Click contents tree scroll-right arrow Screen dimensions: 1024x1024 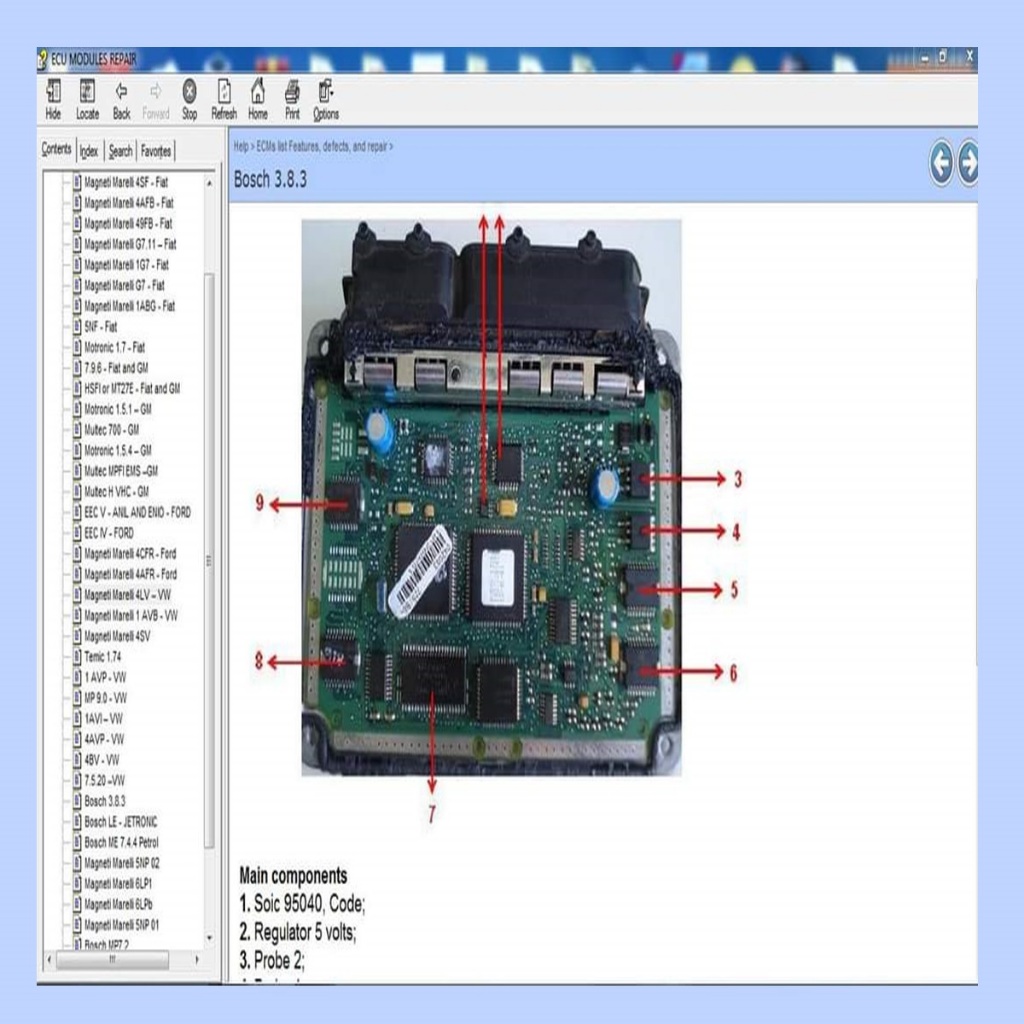(197, 960)
